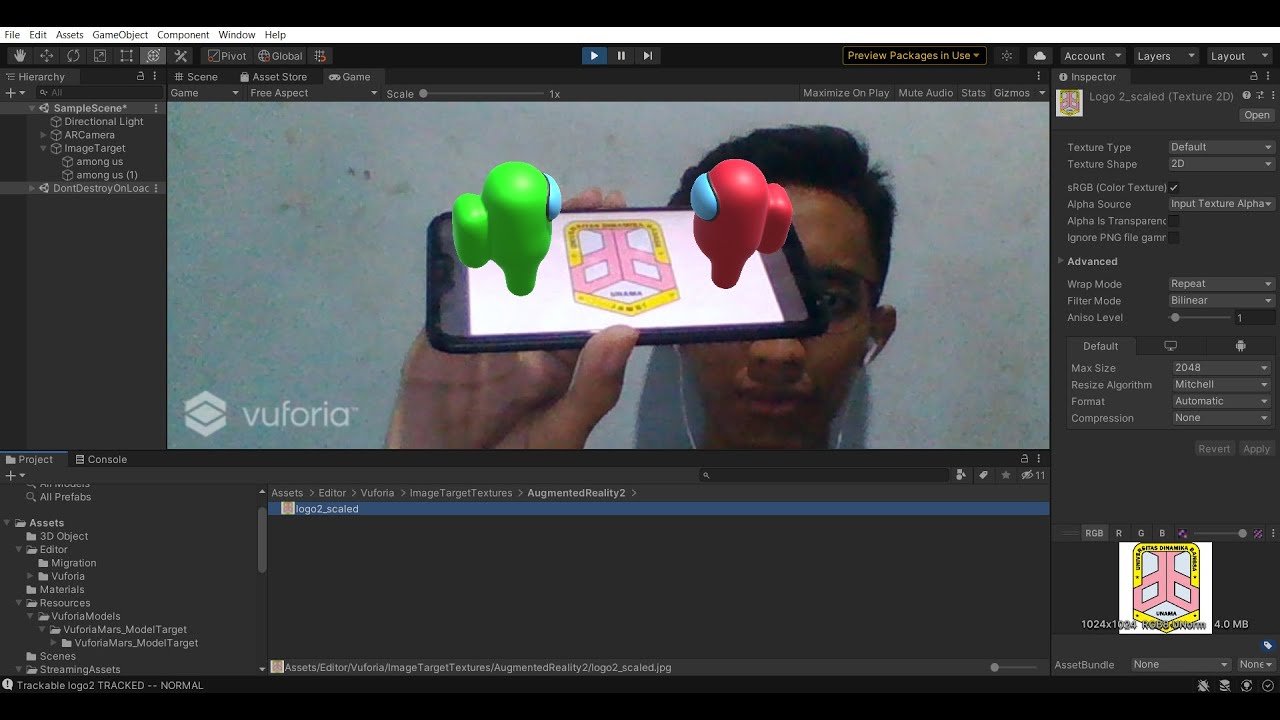Click Preview Packages in Use button
The width and height of the screenshot is (1280, 720).
pyautogui.click(x=915, y=56)
